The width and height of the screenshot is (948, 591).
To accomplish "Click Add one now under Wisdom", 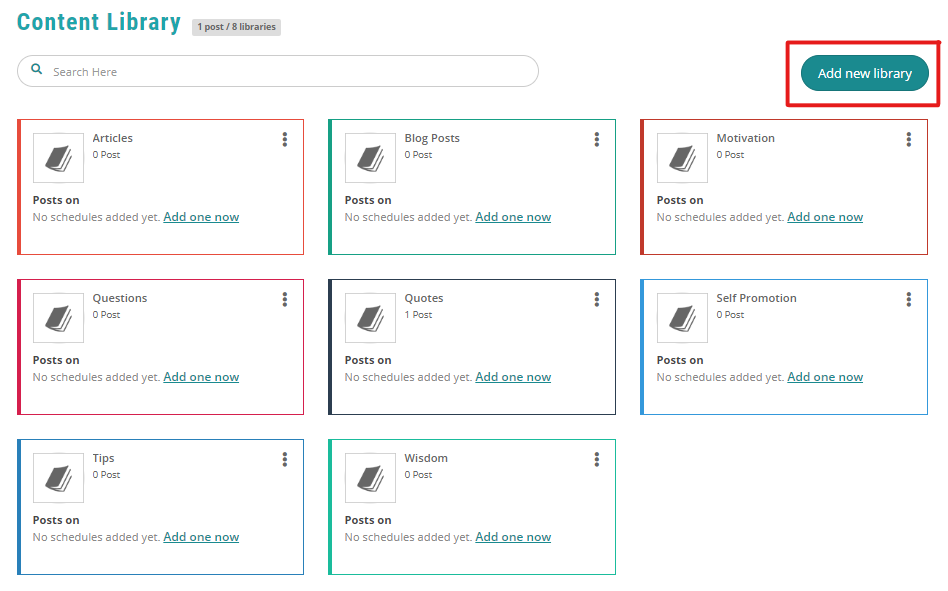I will pos(513,537).
